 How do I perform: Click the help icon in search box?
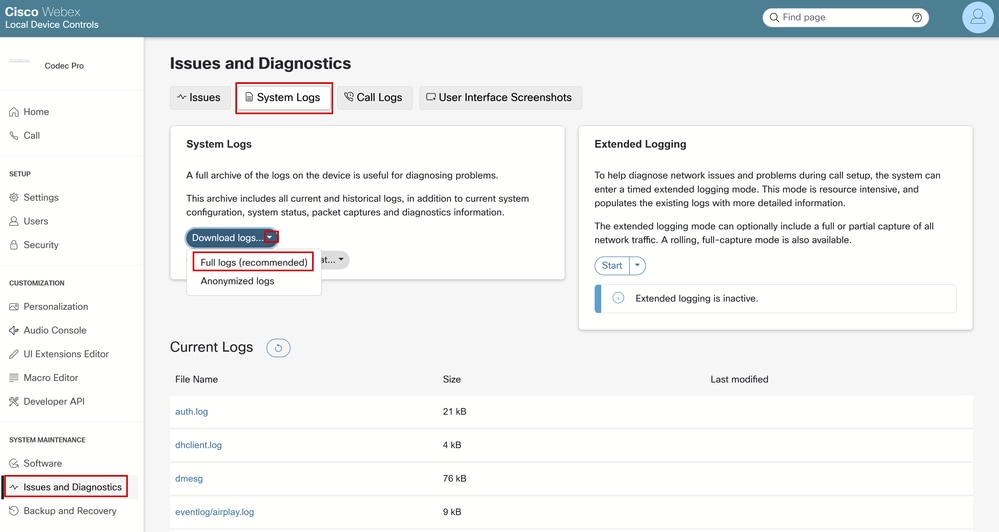(x=917, y=17)
